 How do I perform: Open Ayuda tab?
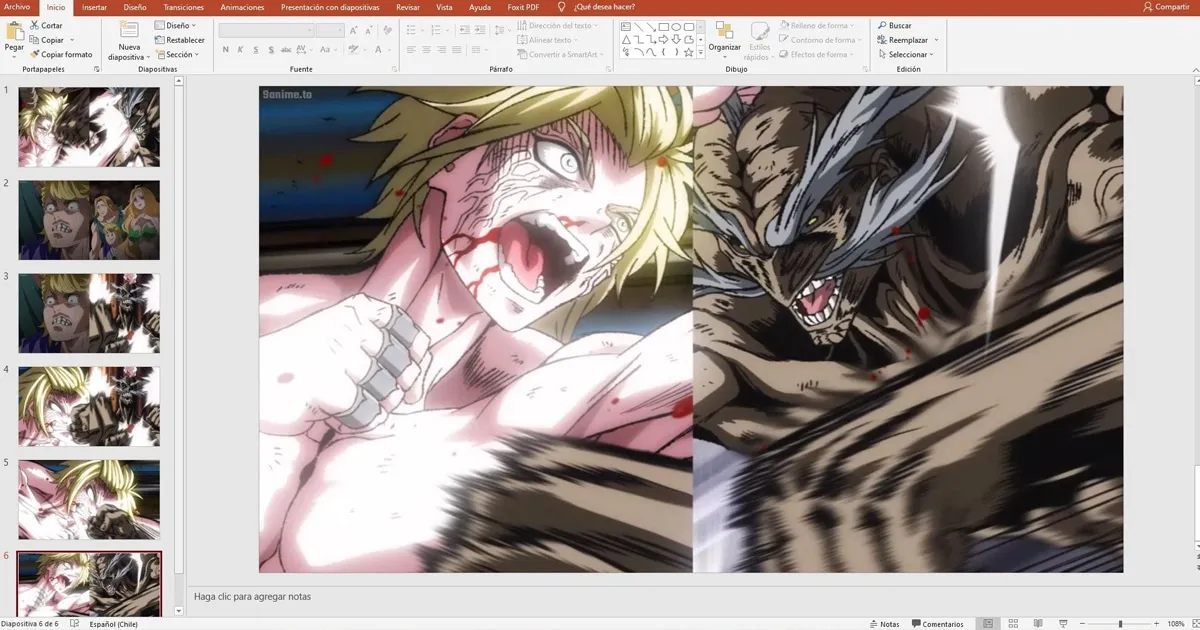[x=480, y=7]
